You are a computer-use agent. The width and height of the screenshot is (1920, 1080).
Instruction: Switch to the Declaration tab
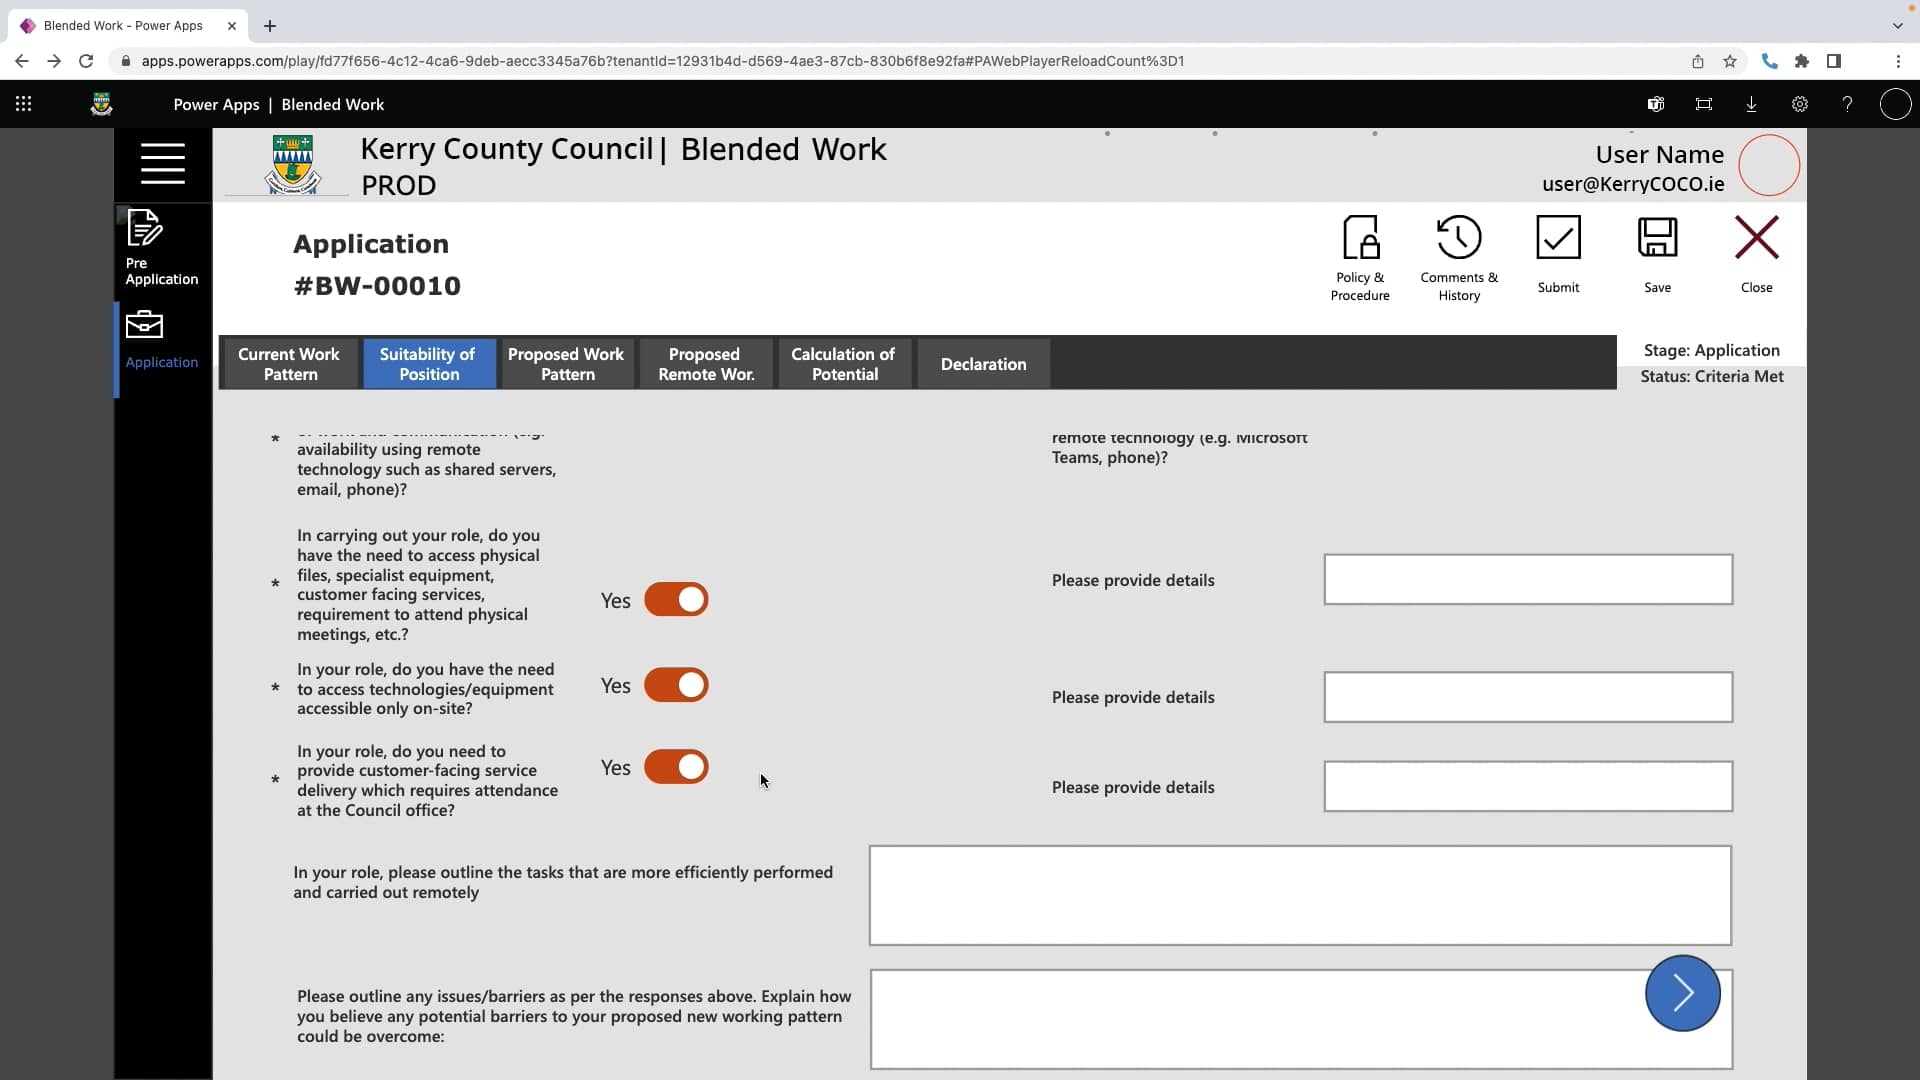point(983,363)
